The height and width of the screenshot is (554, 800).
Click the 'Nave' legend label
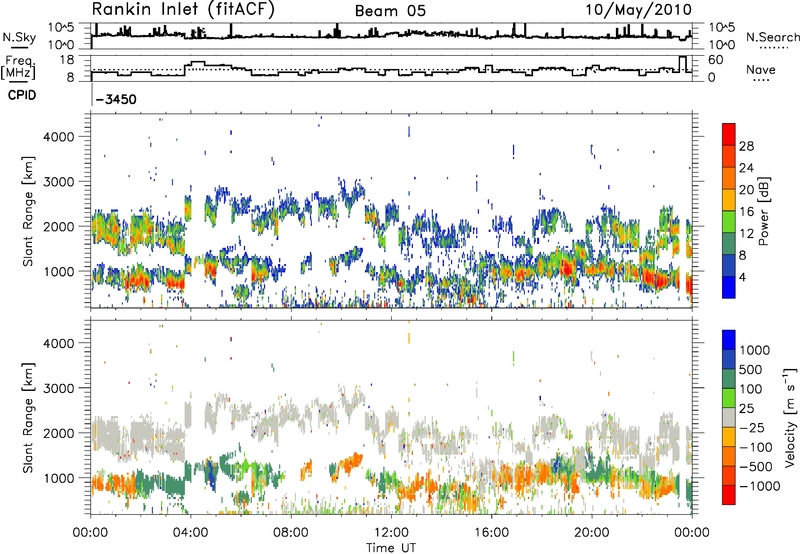click(x=761, y=70)
